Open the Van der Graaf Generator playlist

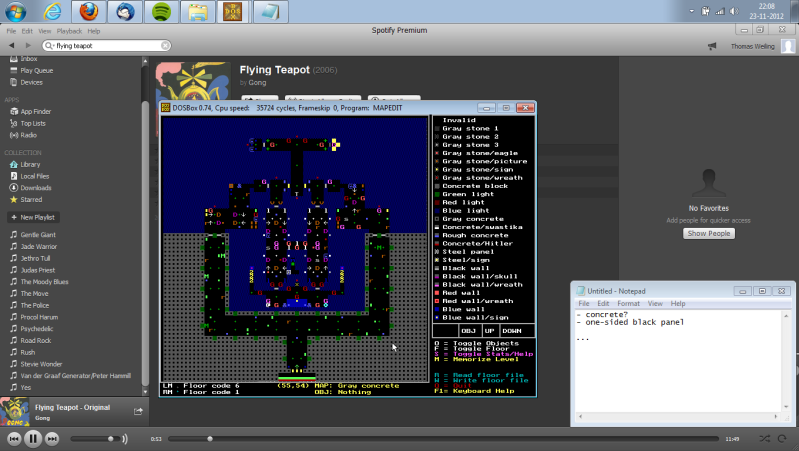75,376
